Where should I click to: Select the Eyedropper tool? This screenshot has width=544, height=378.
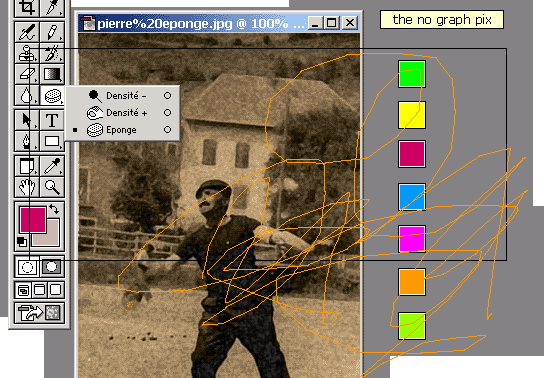(52, 166)
